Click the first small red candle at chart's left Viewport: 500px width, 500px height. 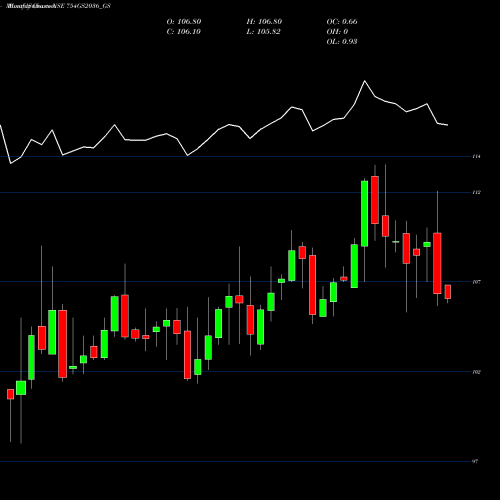tap(10, 394)
